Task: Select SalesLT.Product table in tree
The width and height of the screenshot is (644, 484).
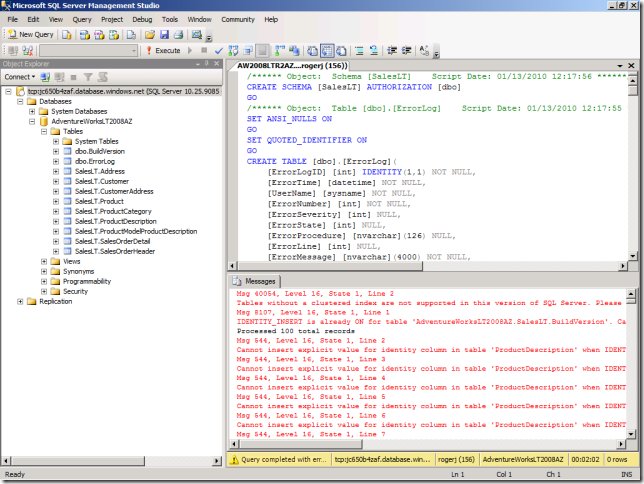Action: (x=99, y=201)
